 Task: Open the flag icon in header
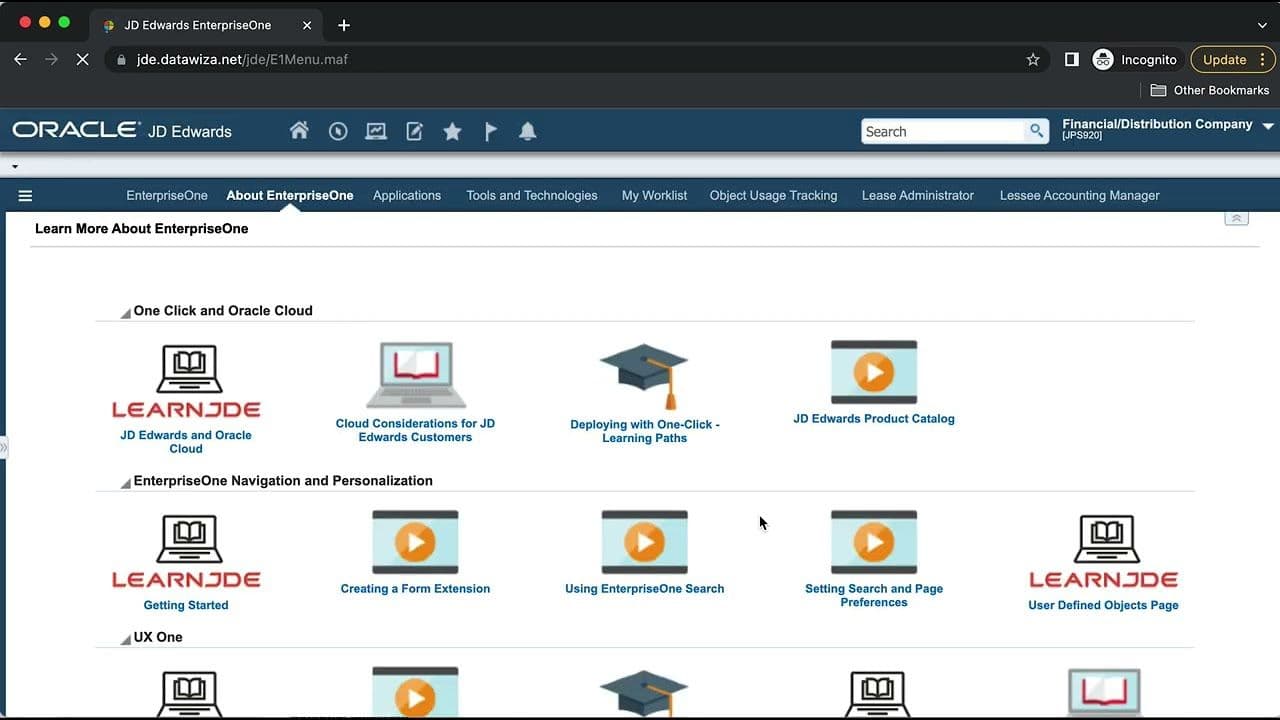pyautogui.click(x=491, y=131)
